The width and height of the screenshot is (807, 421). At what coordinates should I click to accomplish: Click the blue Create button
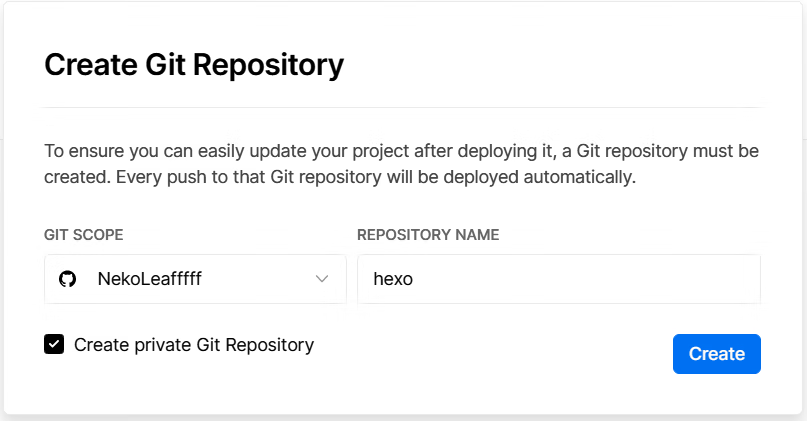point(717,354)
